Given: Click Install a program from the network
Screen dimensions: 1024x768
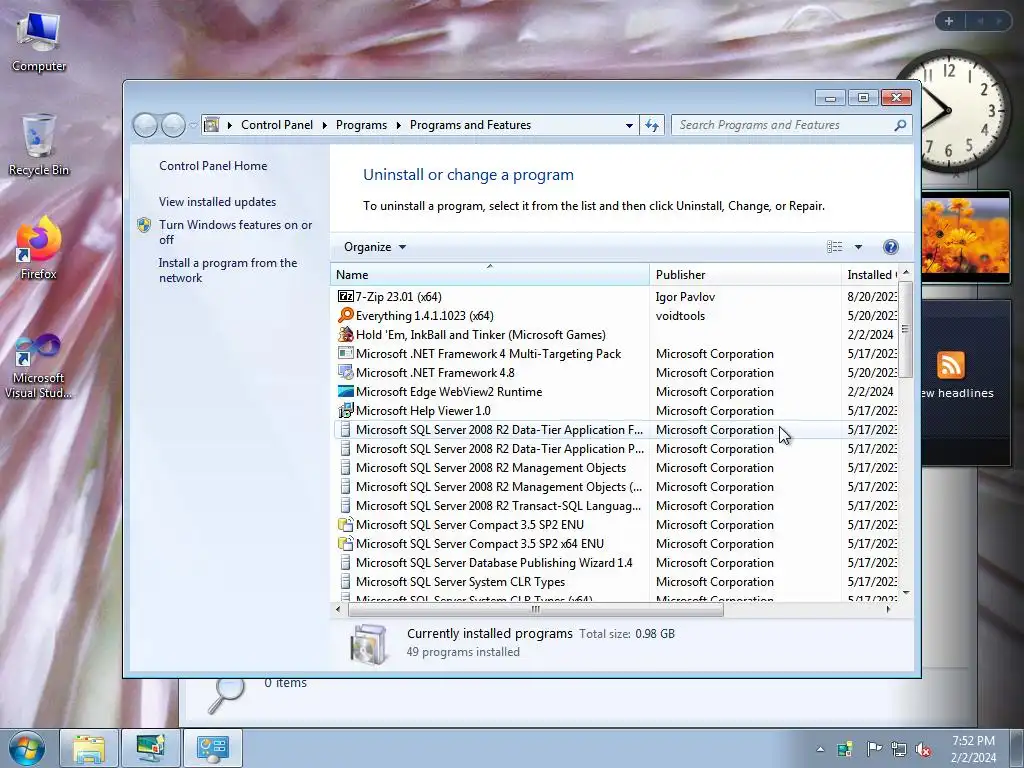Looking at the screenshot, I should (x=227, y=270).
